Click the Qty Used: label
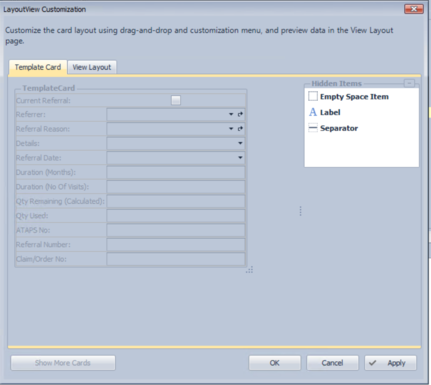 click(x=32, y=216)
